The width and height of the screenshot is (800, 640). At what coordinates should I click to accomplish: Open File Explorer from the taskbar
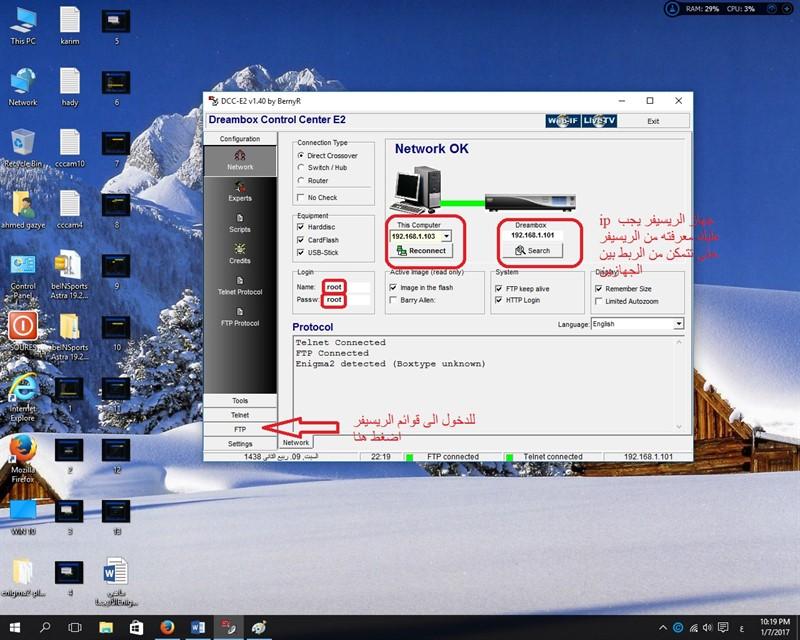click(x=106, y=627)
